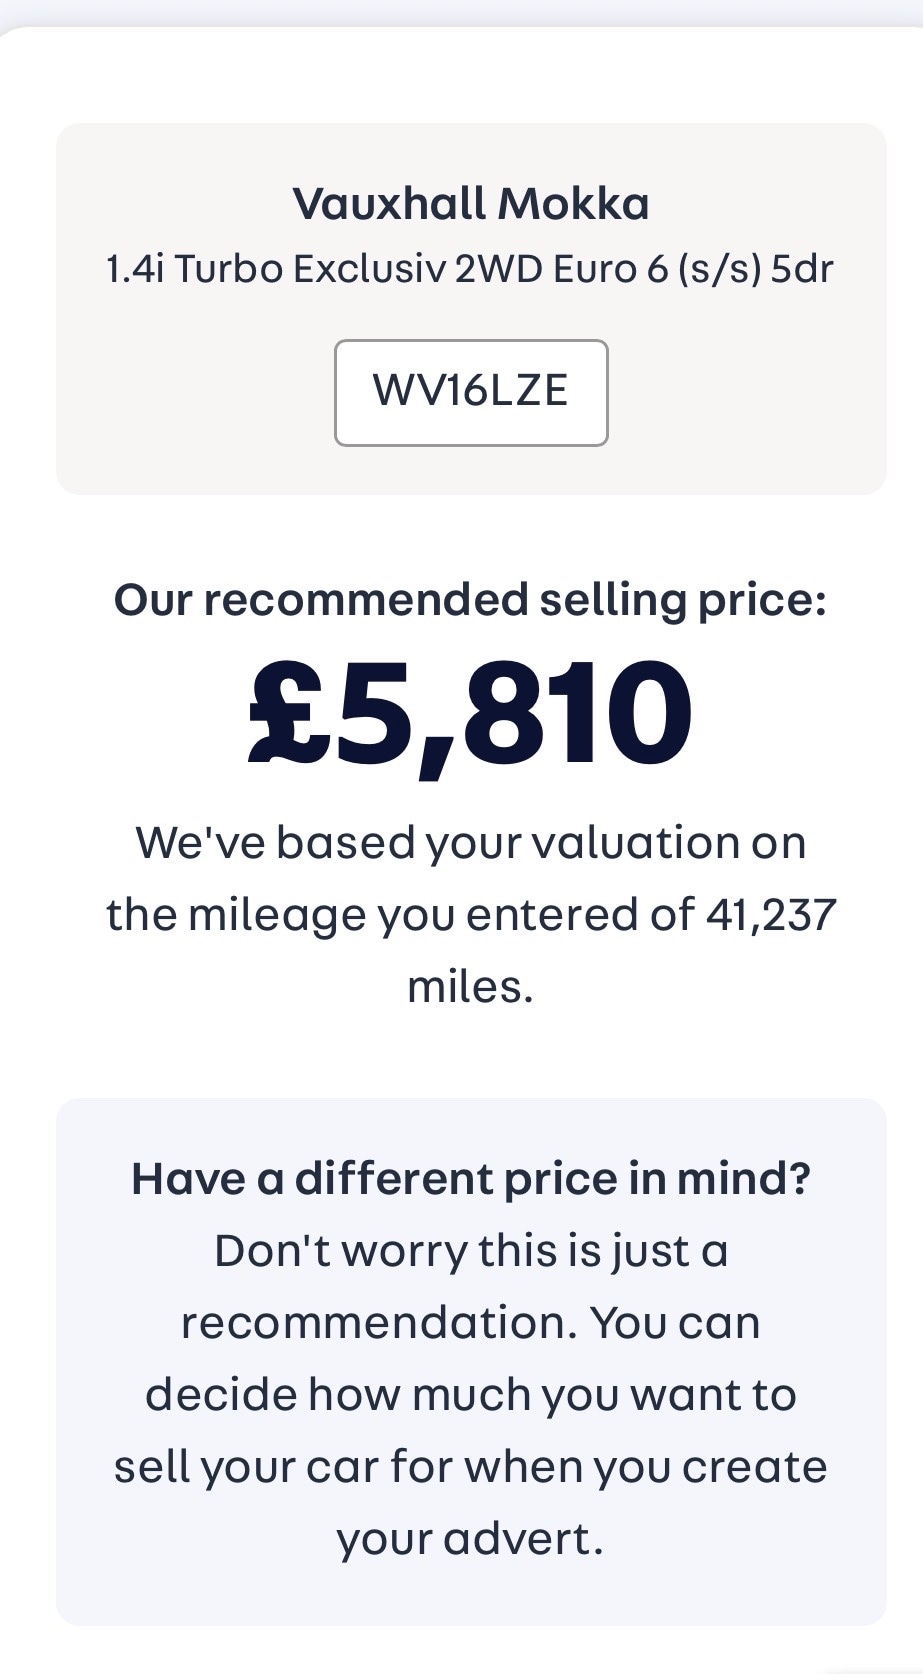Tap 'Have a different price in mind?' heading
Viewport: 923px width, 1674px height.
click(x=470, y=1179)
